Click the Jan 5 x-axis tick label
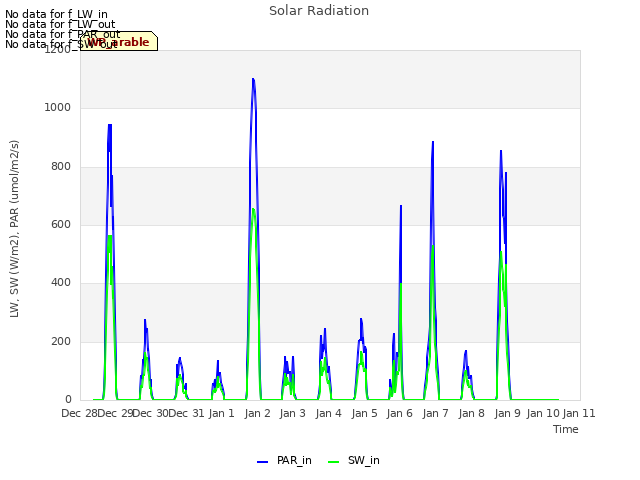 tap(364, 413)
